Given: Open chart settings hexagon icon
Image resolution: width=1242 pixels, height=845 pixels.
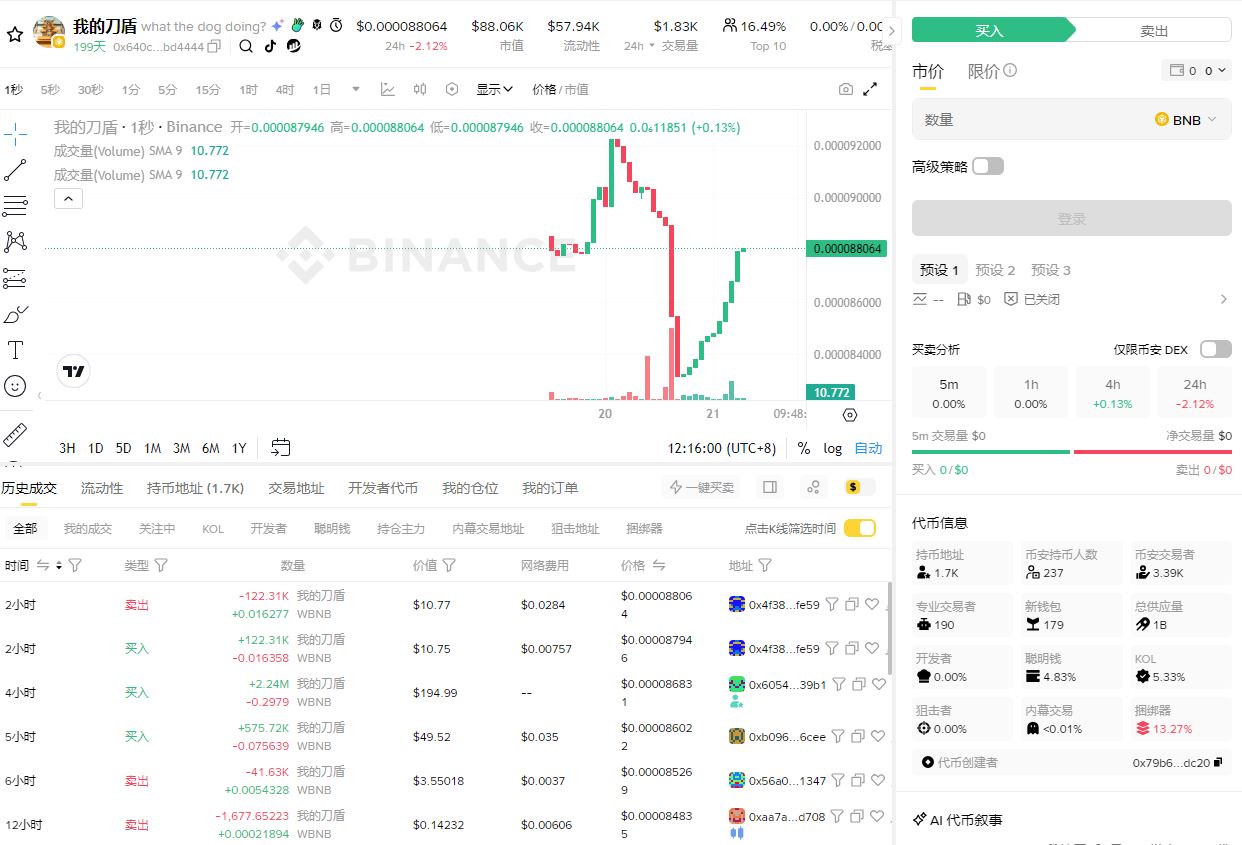Looking at the screenshot, I should pyautogui.click(x=452, y=89).
